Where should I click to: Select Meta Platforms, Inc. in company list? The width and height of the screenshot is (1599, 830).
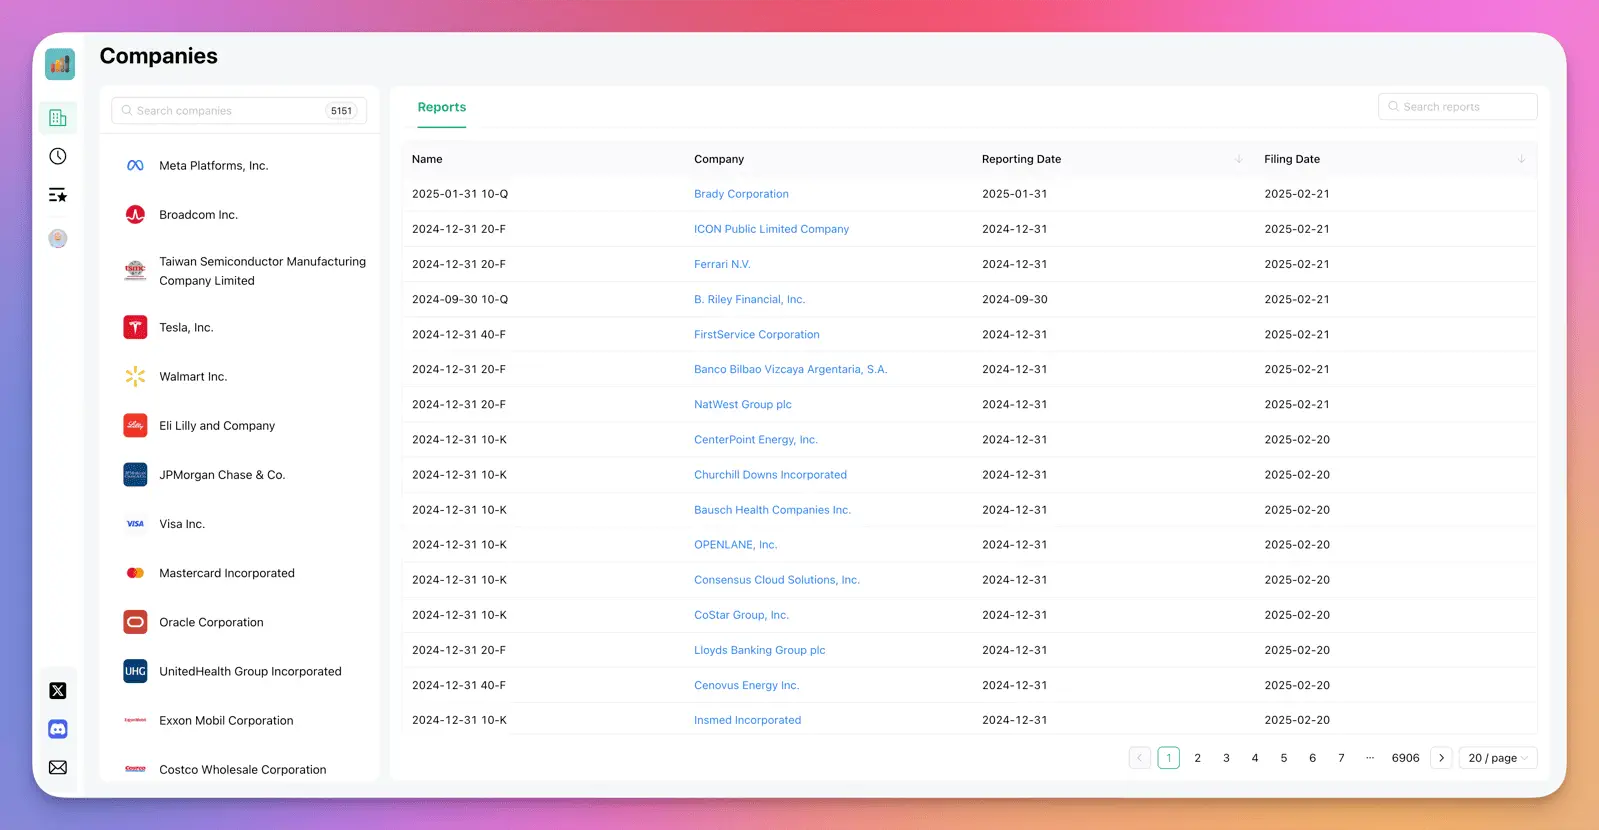click(239, 166)
